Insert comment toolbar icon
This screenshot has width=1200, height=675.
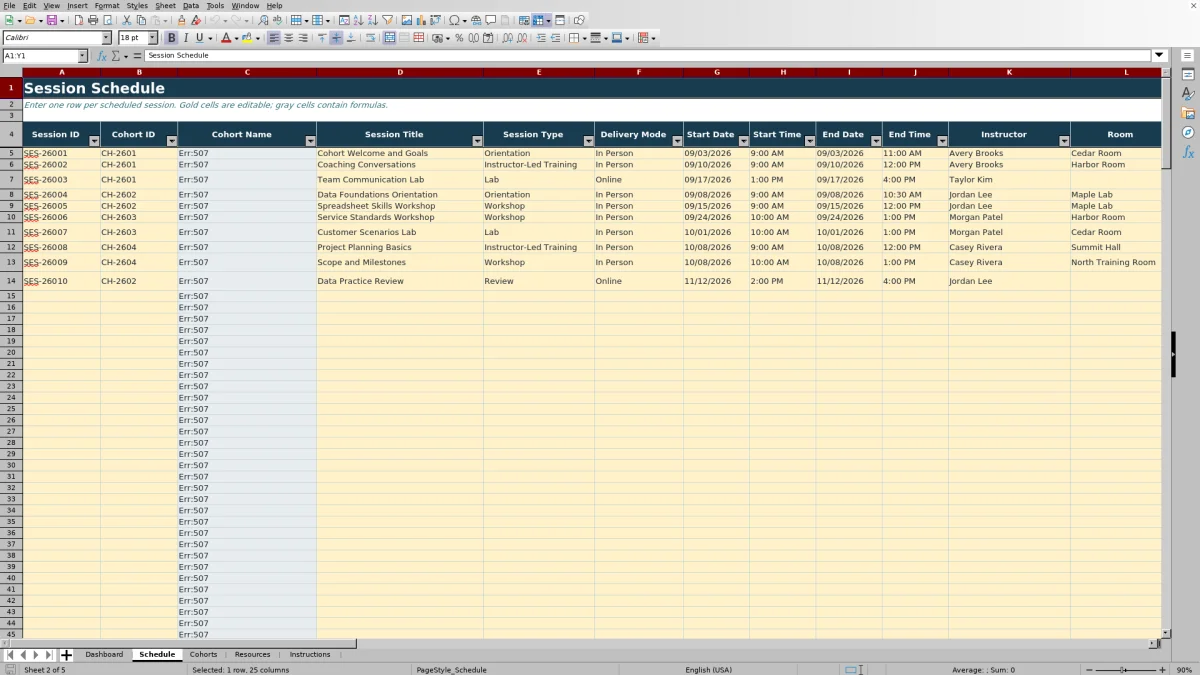click(490, 20)
